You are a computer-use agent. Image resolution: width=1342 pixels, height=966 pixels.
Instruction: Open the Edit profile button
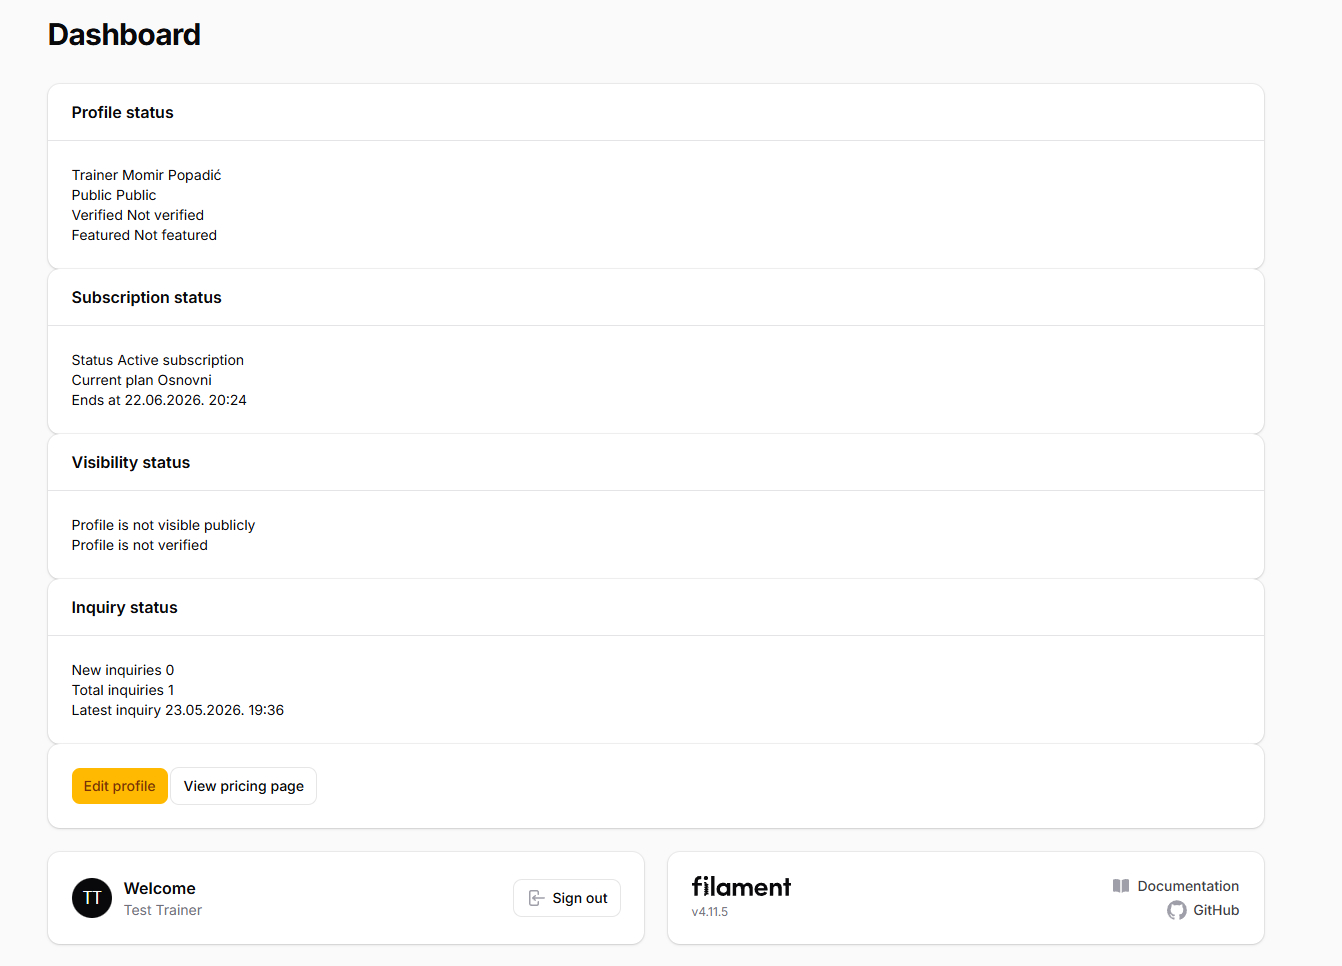pyautogui.click(x=120, y=786)
